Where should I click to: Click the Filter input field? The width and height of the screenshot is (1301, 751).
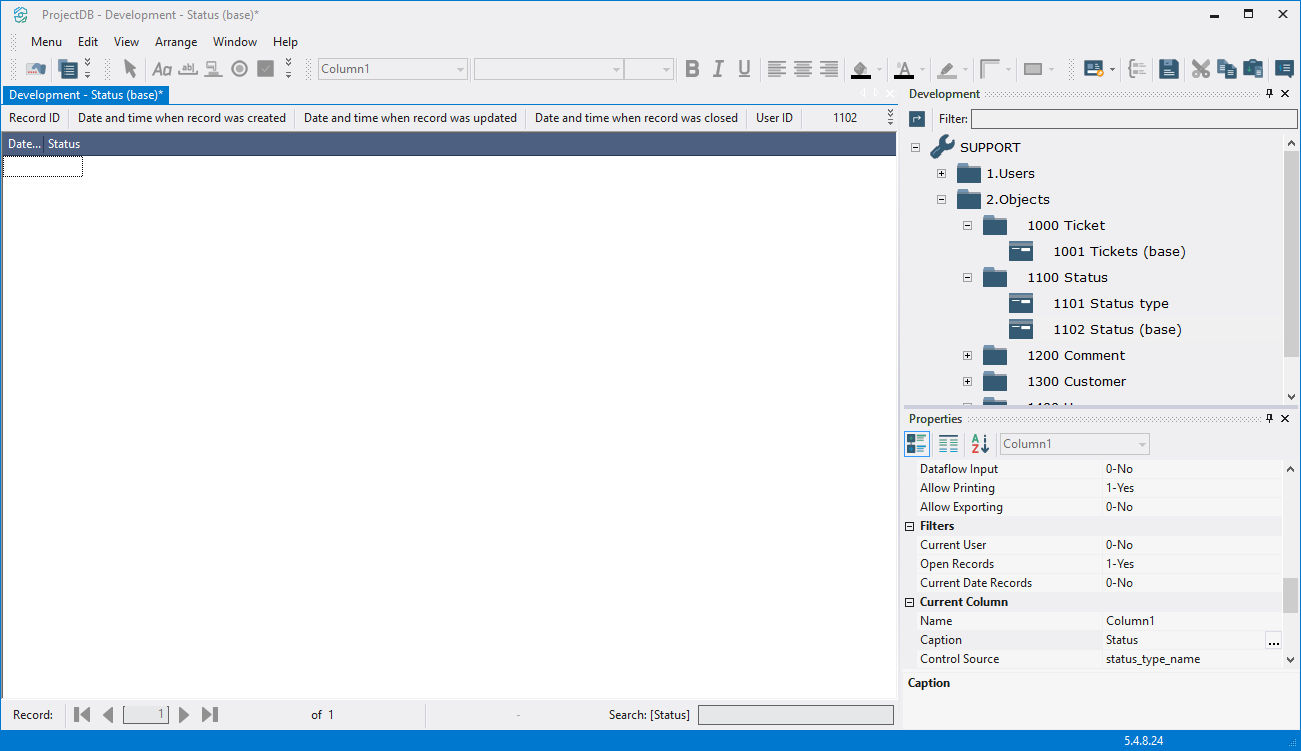(x=1133, y=119)
